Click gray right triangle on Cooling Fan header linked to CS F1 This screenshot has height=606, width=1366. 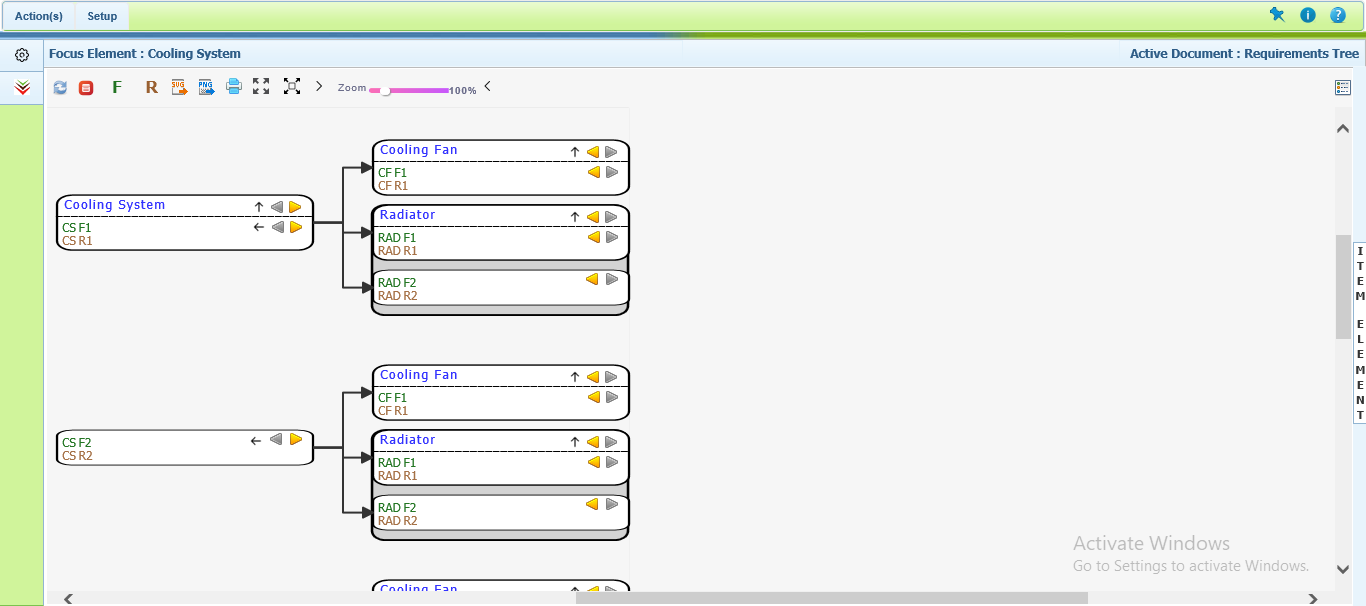click(x=611, y=152)
